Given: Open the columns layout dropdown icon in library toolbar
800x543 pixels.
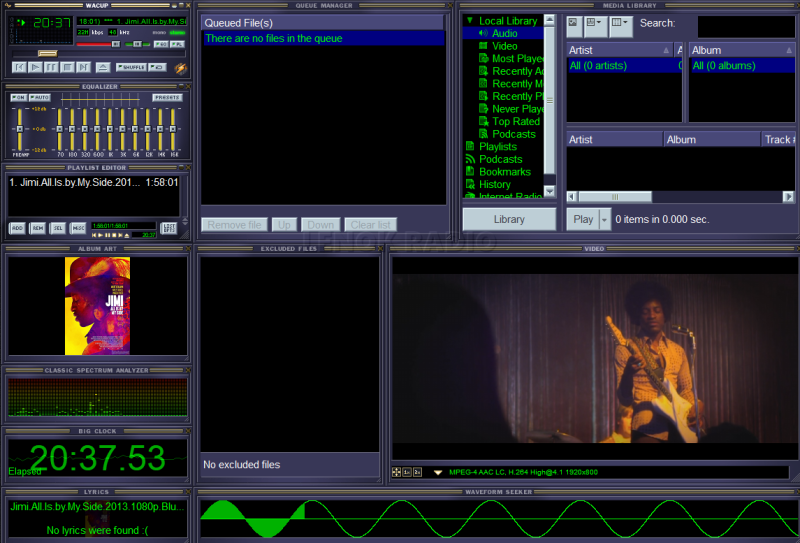Looking at the screenshot, I should pos(621,26).
